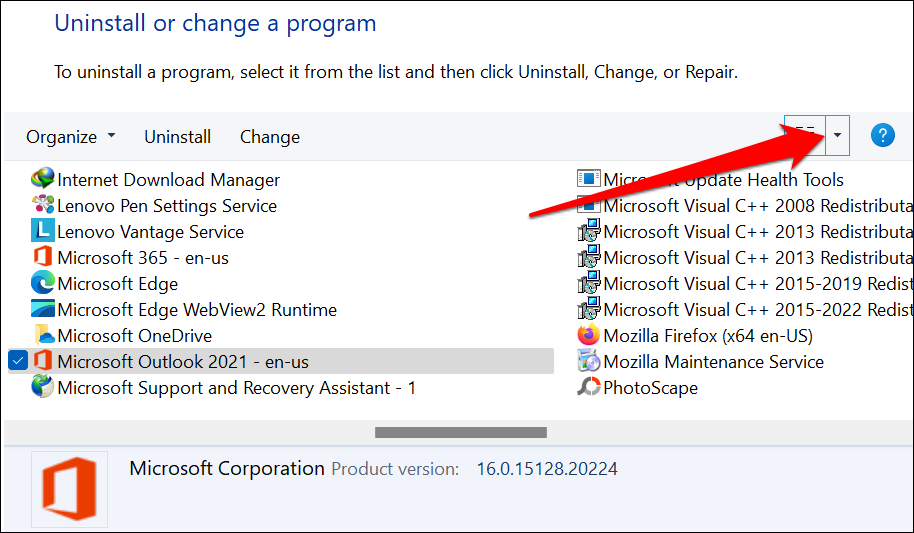Select the Mozilla Maintenance Service entry
The height and width of the screenshot is (533, 914).
point(713,362)
